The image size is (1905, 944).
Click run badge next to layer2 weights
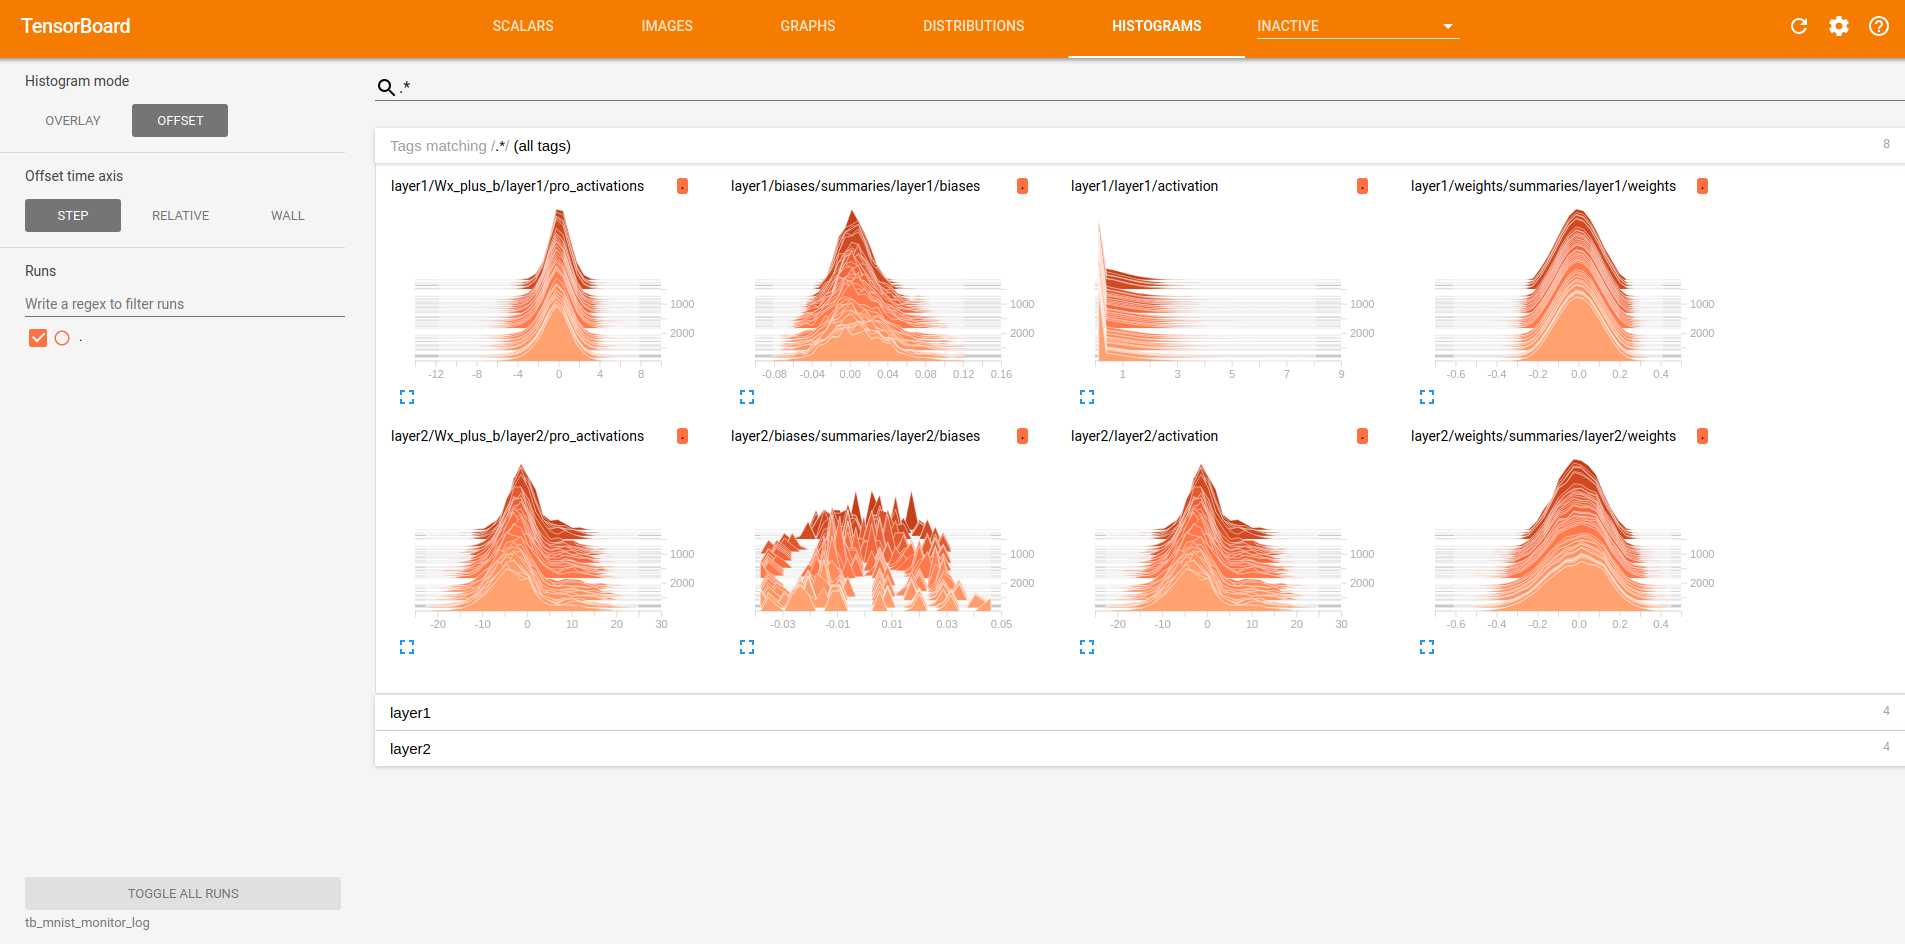click(1702, 436)
